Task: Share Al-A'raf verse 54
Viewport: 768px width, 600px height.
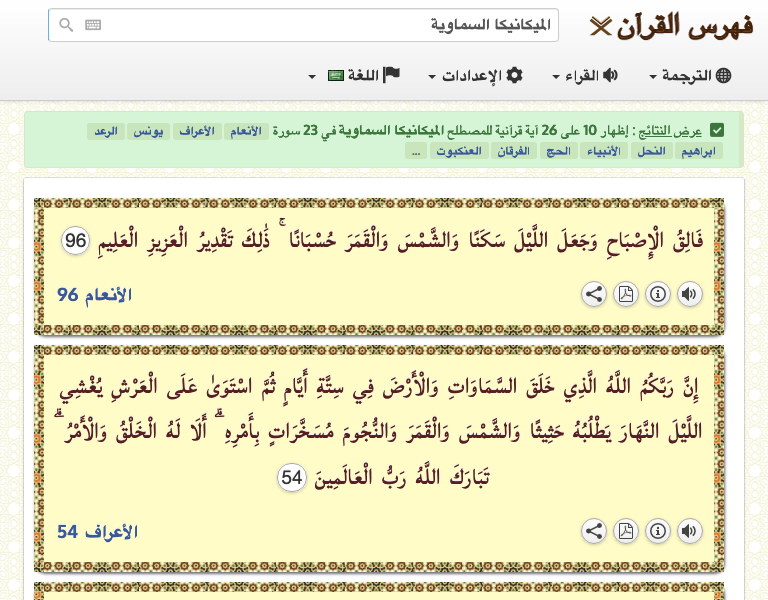Action: tap(594, 531)
